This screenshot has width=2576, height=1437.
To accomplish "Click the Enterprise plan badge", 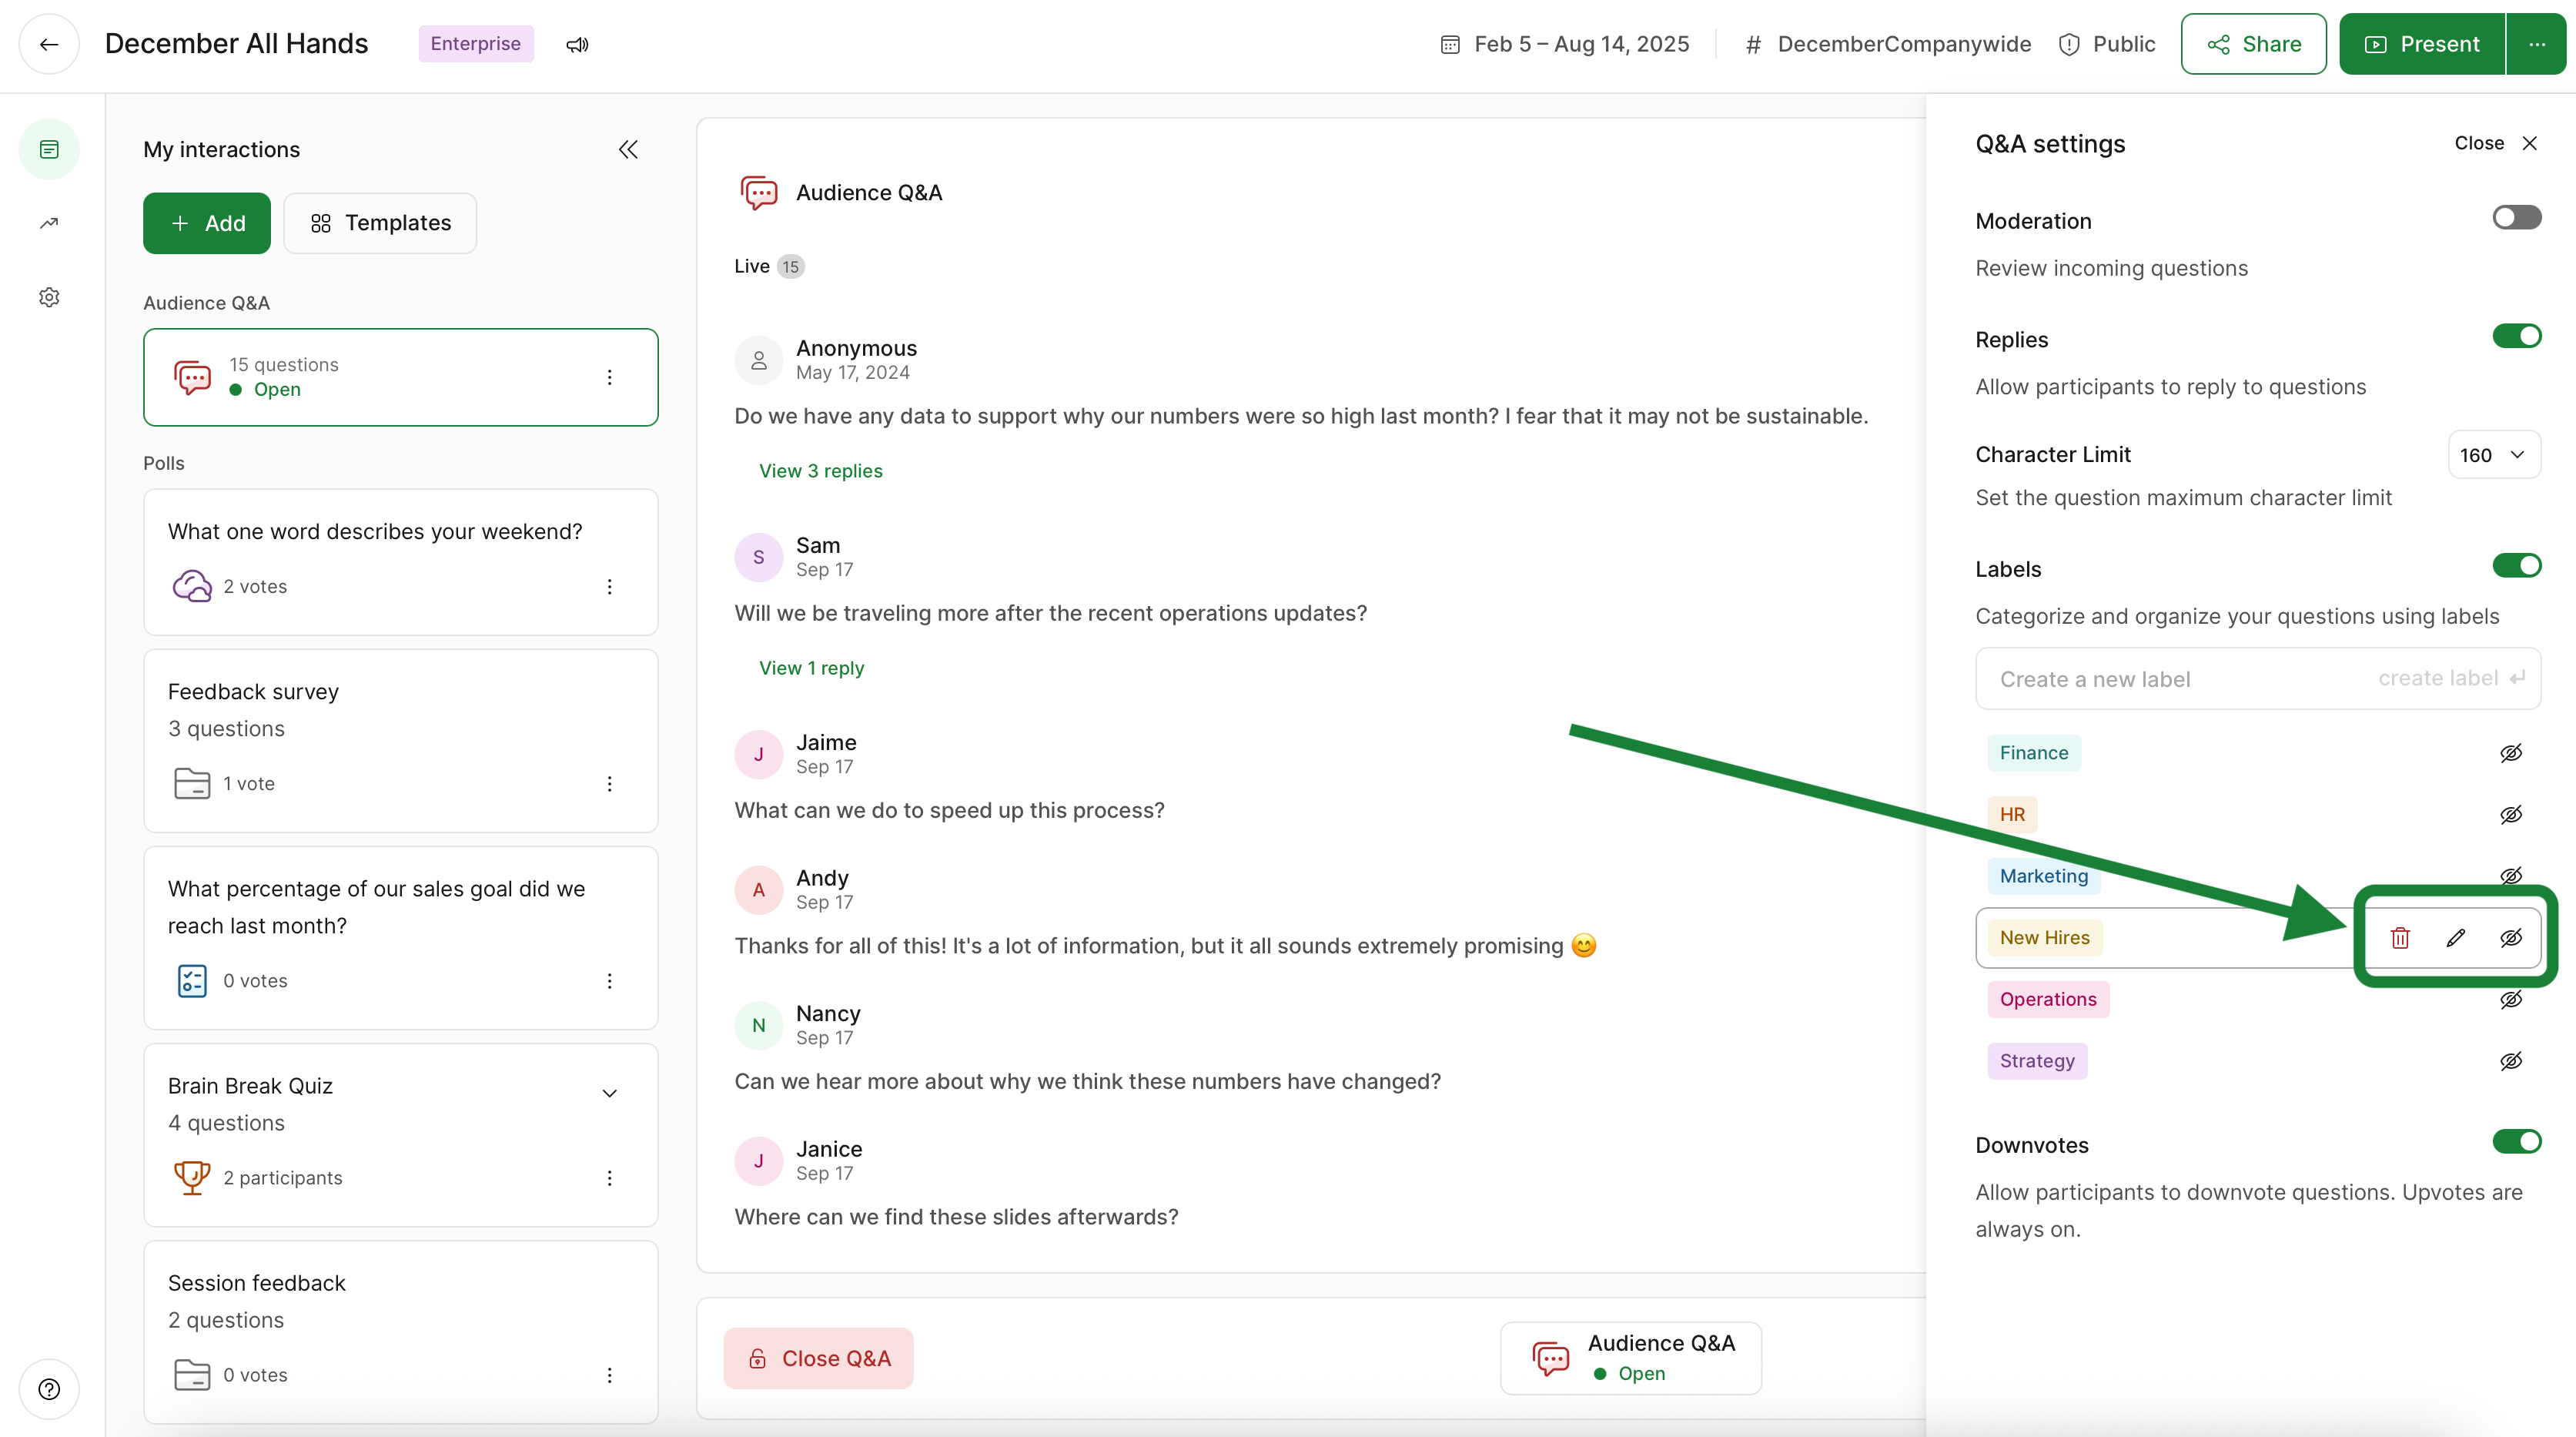I will click(475, 44).
